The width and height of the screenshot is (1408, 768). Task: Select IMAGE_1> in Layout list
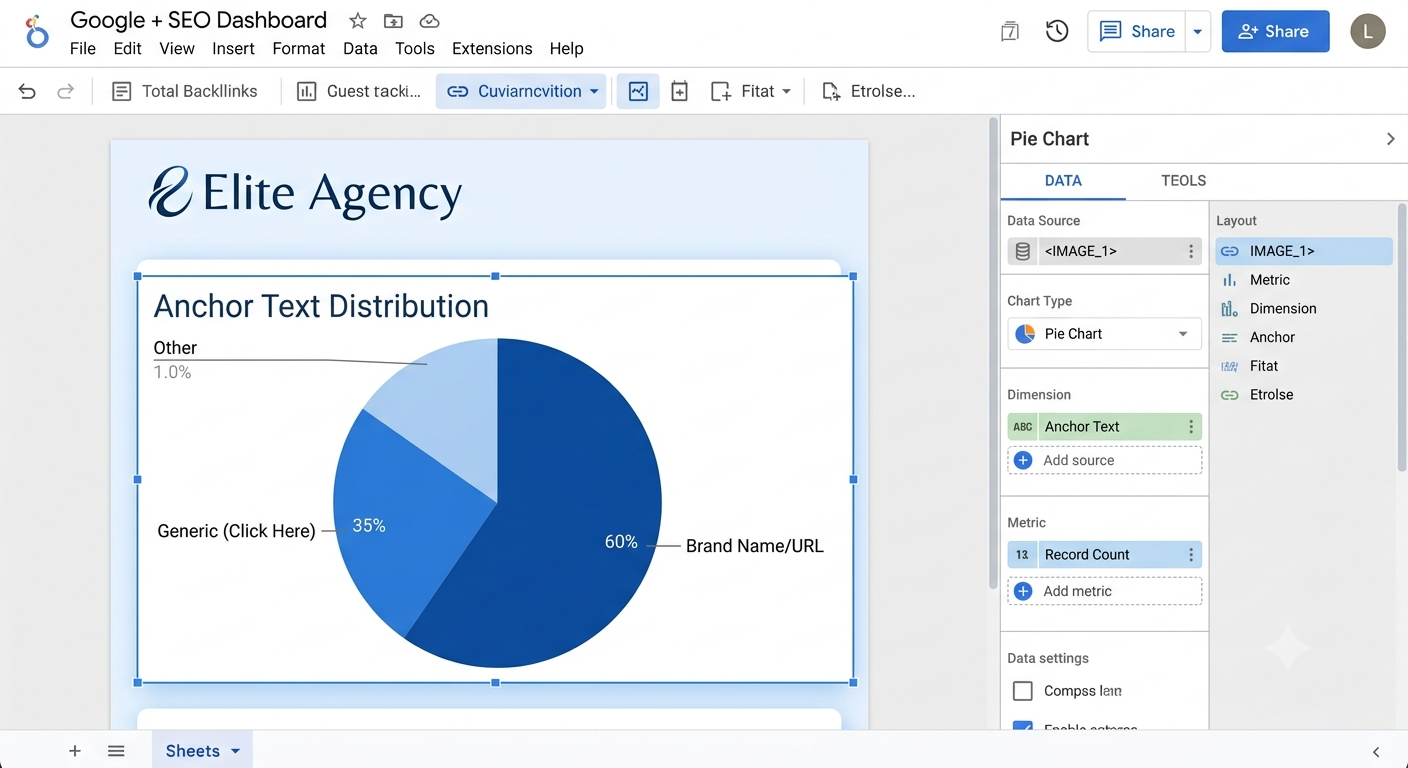click(1303, 251)
